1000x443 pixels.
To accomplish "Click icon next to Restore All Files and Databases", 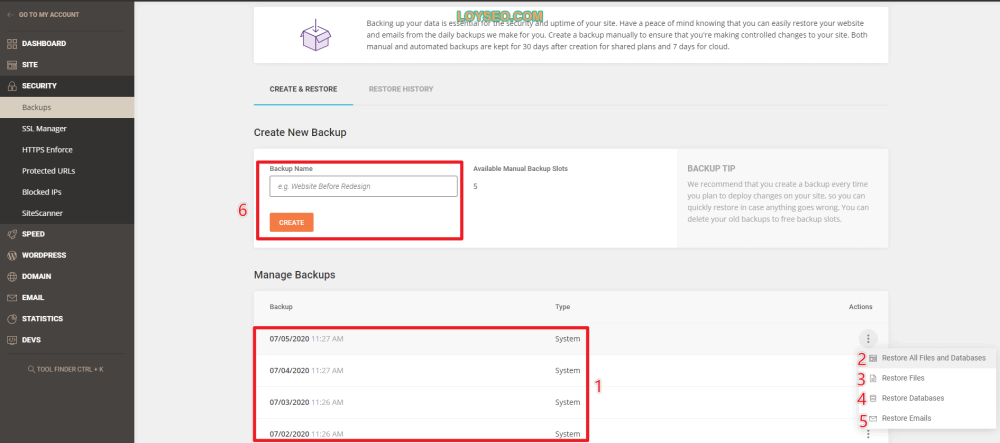I will click(x=873, y=358).
